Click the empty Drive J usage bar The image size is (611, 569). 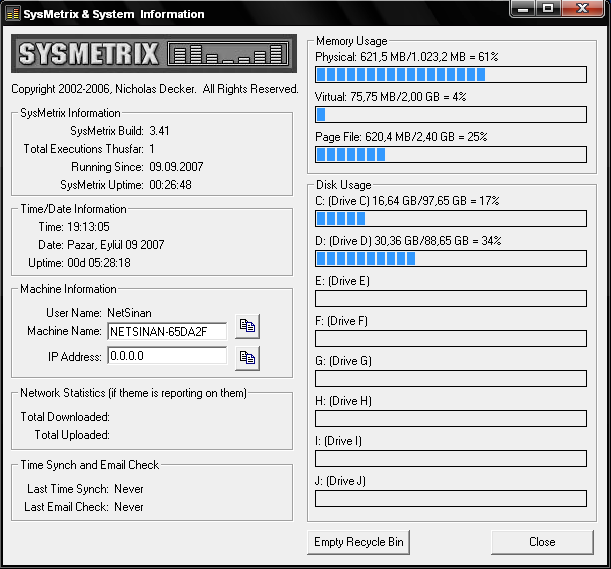pos(450,498)
